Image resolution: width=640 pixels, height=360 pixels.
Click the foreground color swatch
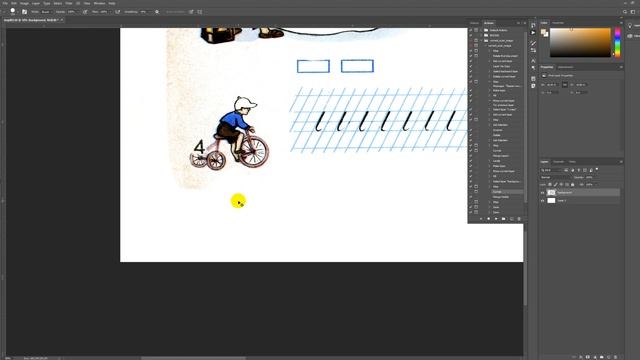coord(543,32)
